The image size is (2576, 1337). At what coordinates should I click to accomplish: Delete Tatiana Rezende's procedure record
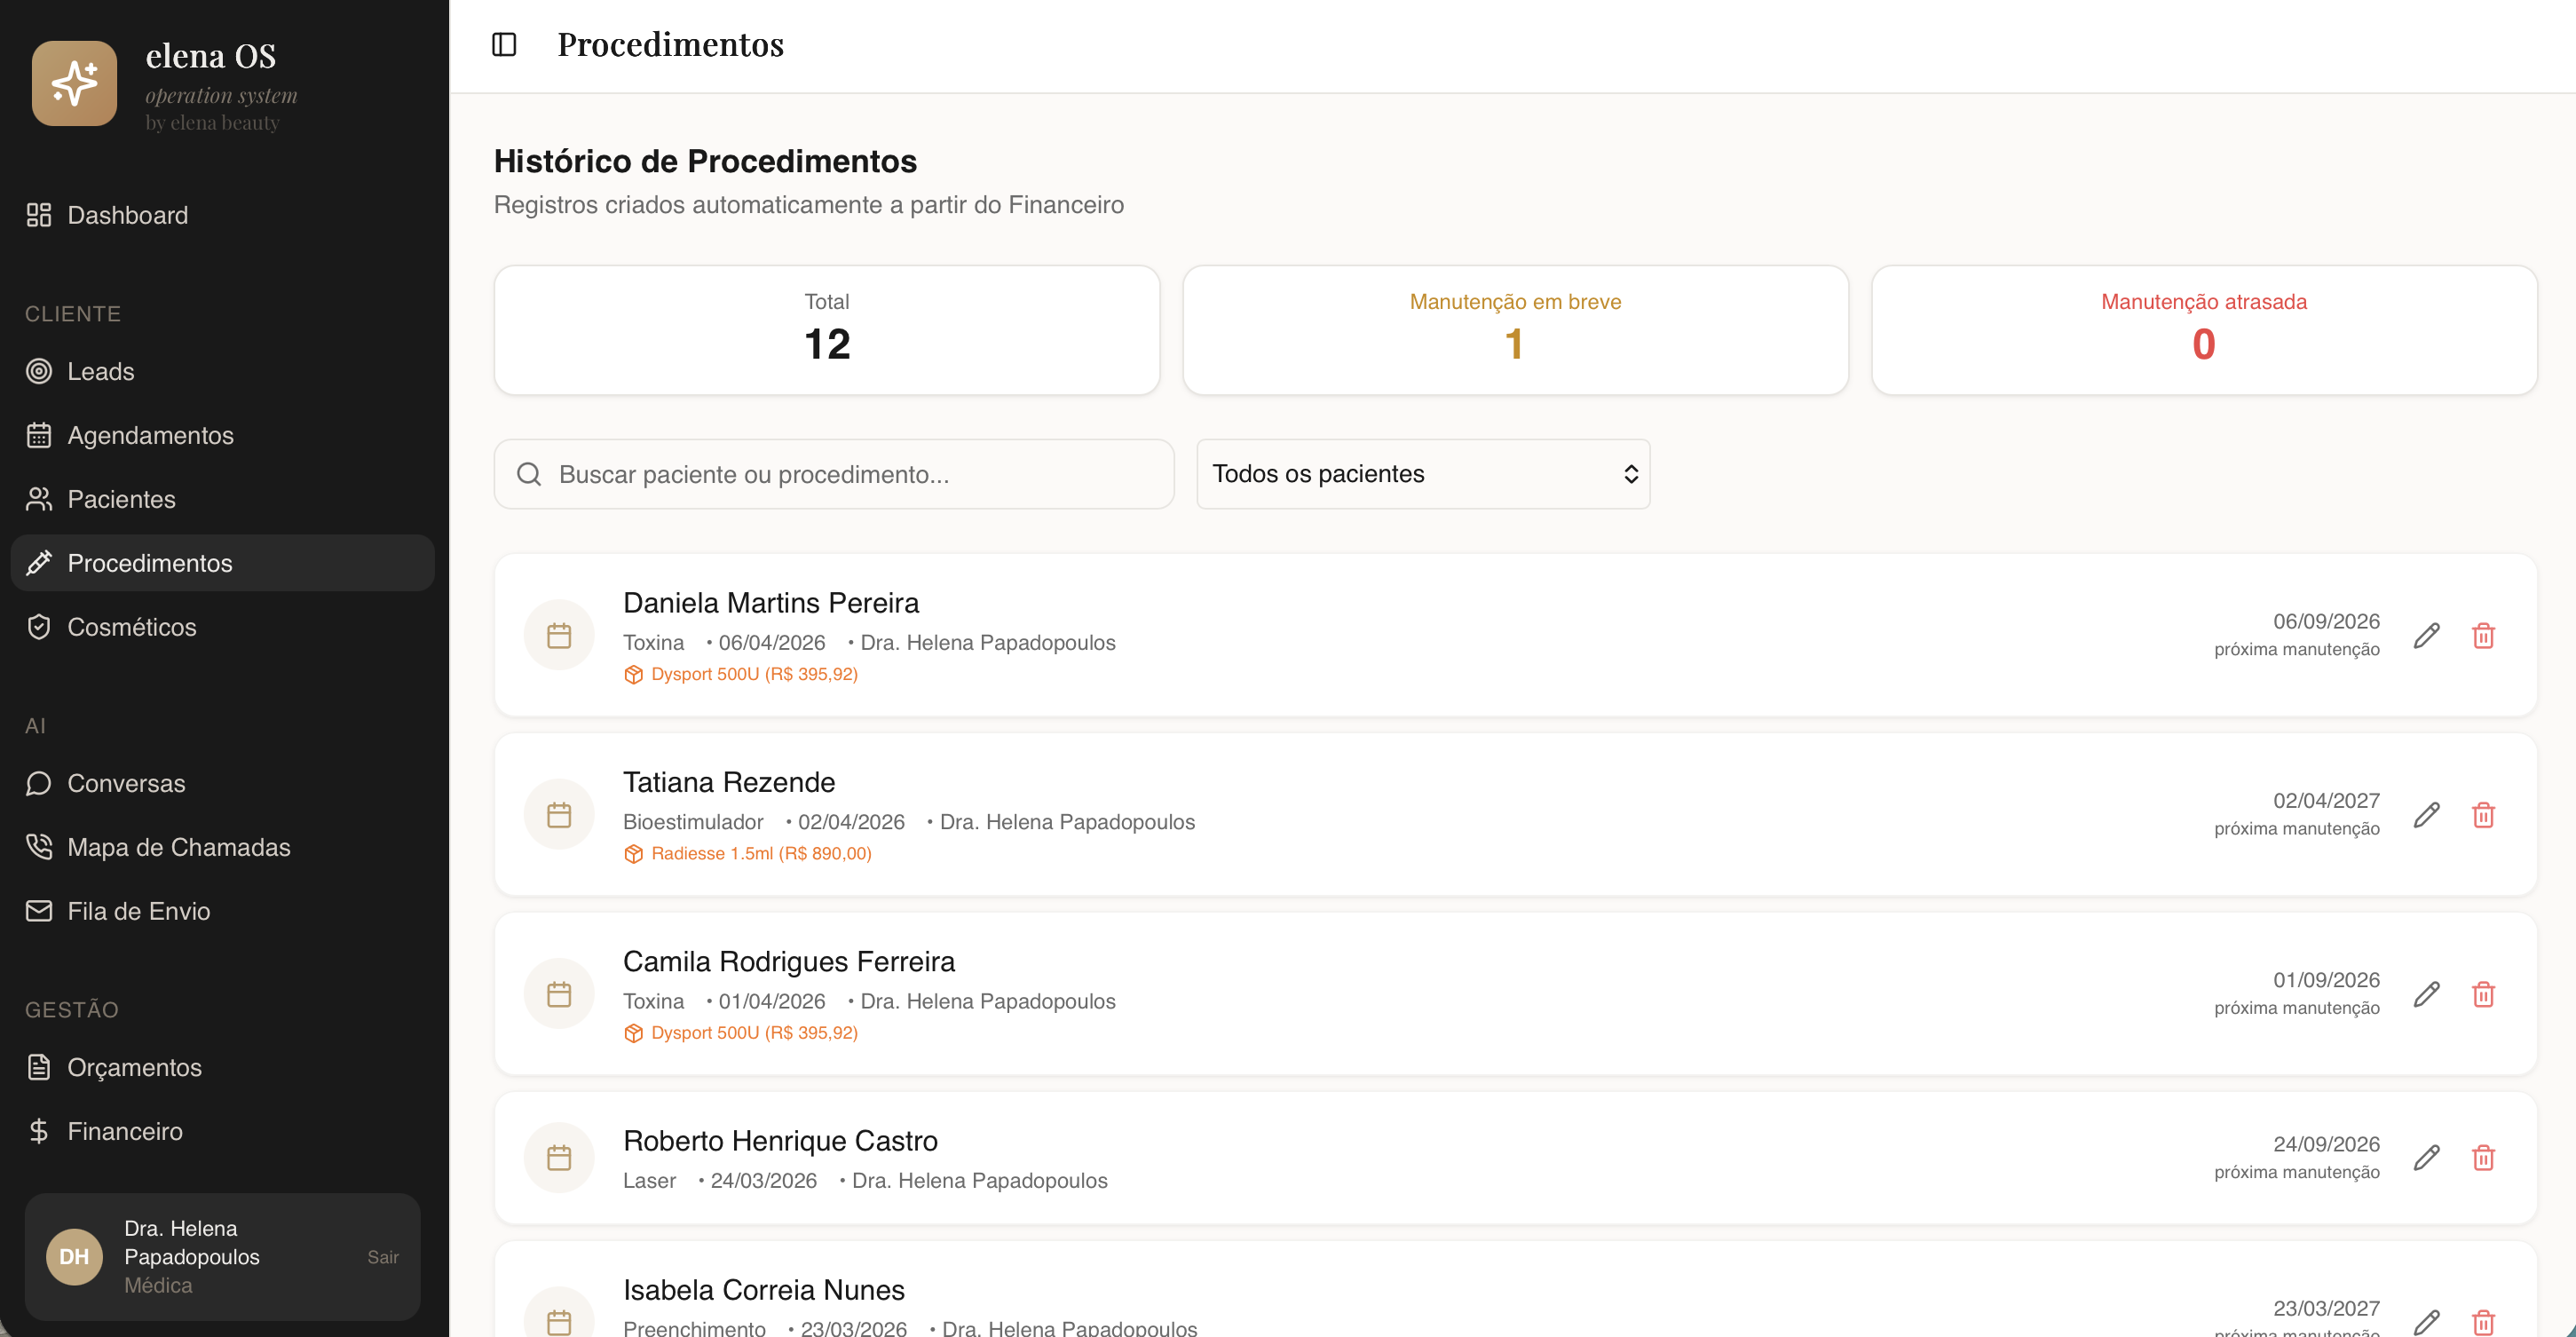coord(2483,815)
